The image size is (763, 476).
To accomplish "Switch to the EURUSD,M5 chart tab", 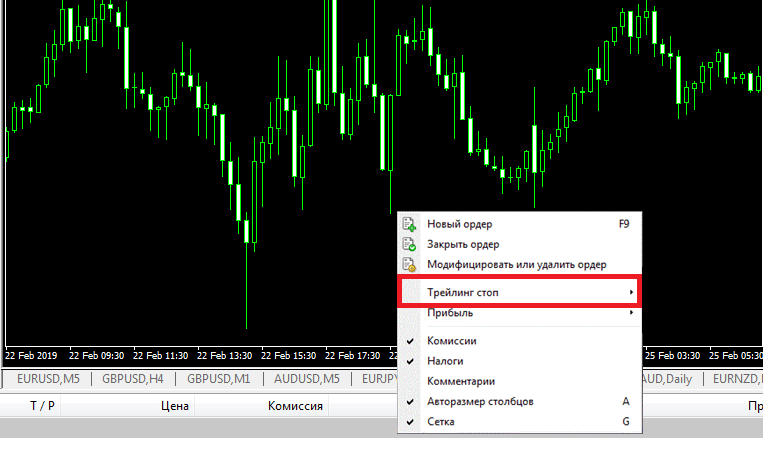I will tap(47, 379).
